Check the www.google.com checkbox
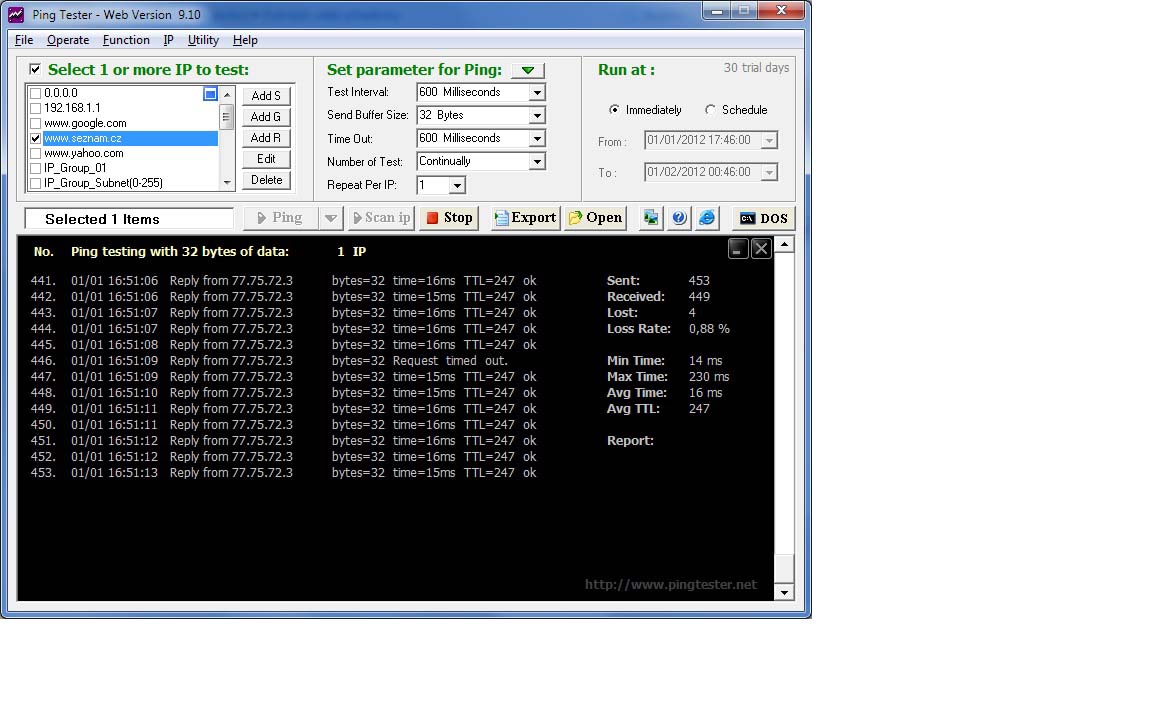 (x=35, y=123)
